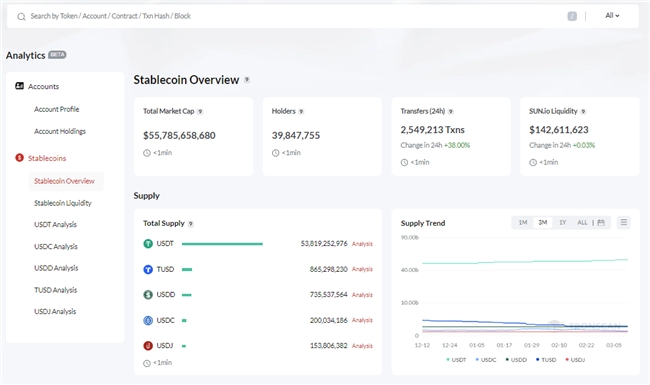Open the chart hamburger menu icon
This screenshot has width=650, height=385.
tap(623, 223)
